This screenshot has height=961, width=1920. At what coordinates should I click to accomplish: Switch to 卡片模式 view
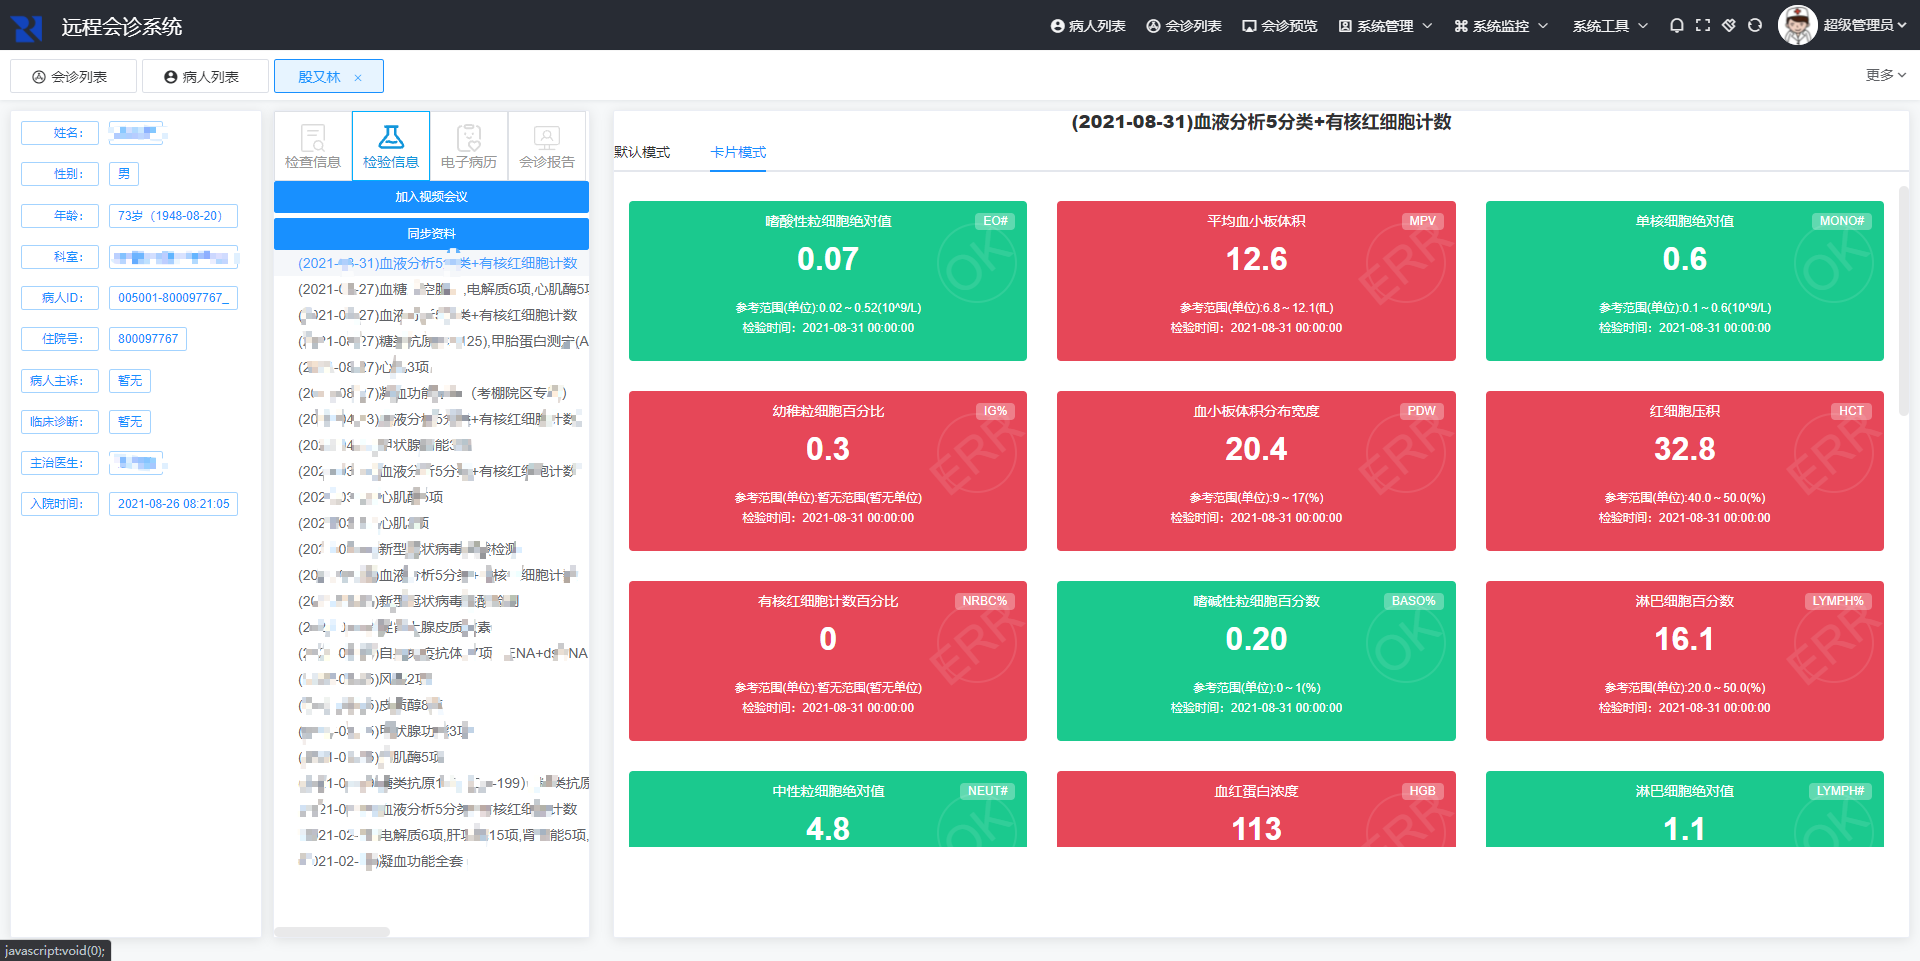tap(738, 152)
